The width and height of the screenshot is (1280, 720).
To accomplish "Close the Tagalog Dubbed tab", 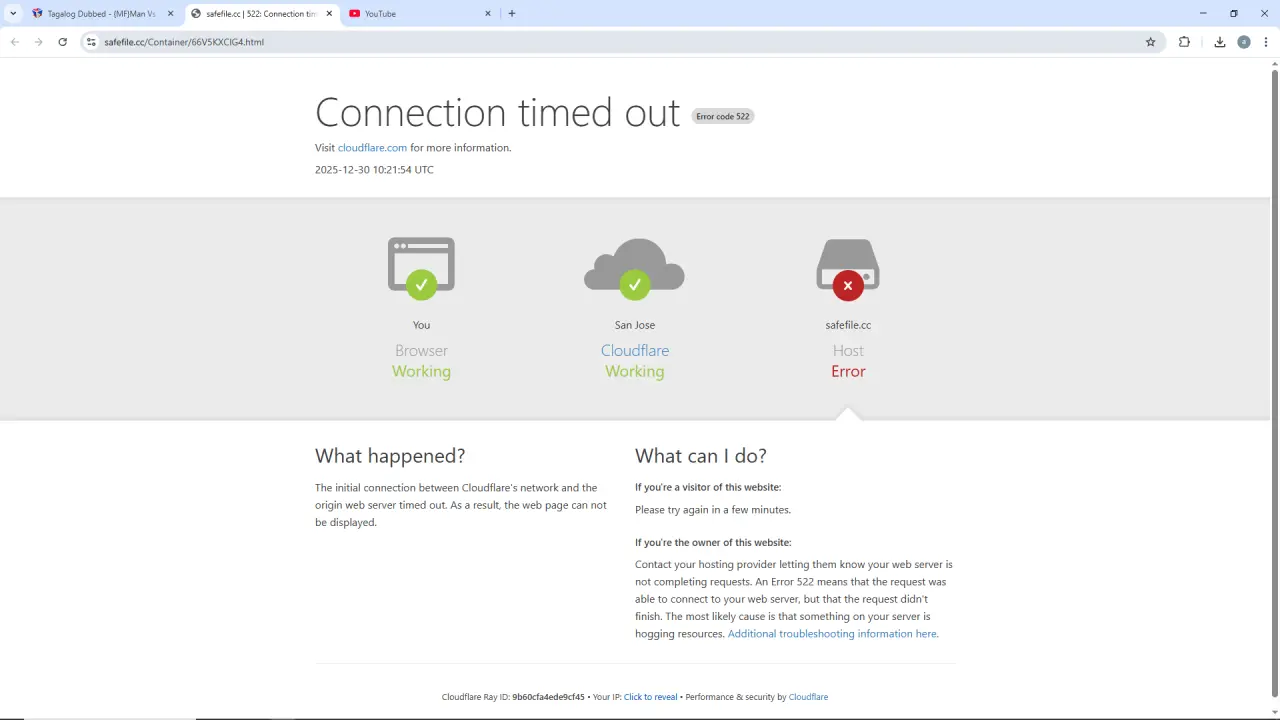I will click(171, 14).
